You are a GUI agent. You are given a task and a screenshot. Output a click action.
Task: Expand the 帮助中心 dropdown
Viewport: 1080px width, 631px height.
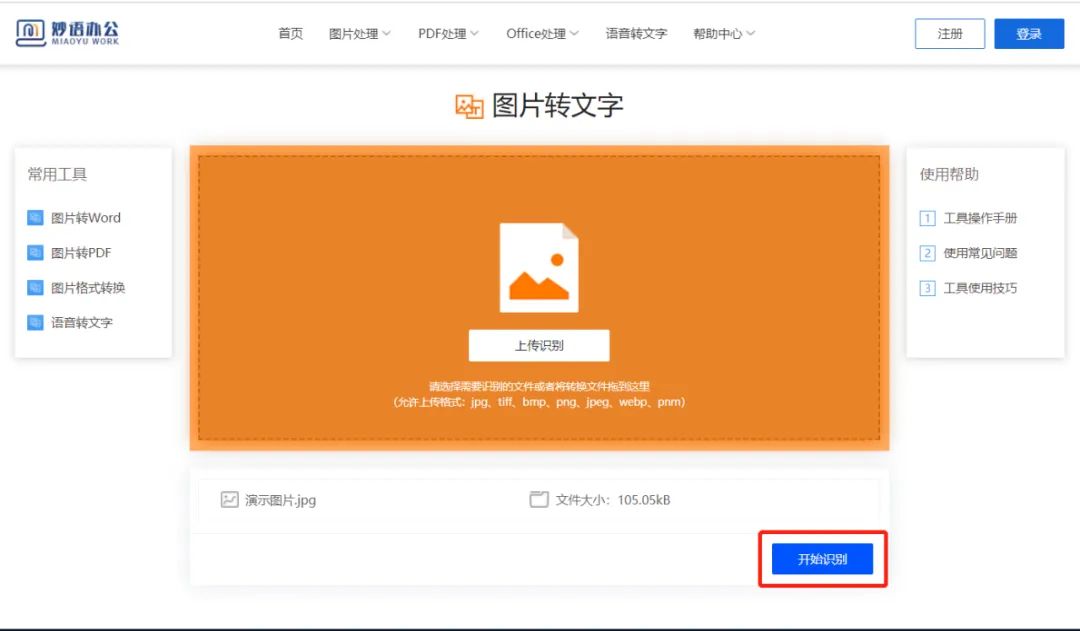pos(718,32)
